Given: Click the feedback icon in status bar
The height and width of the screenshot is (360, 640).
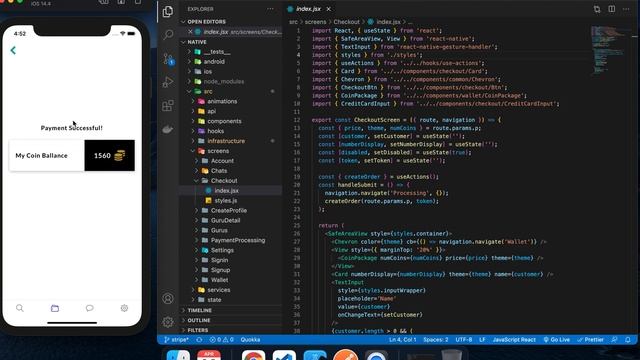Looking at the screenshot, I should (614, 340).
